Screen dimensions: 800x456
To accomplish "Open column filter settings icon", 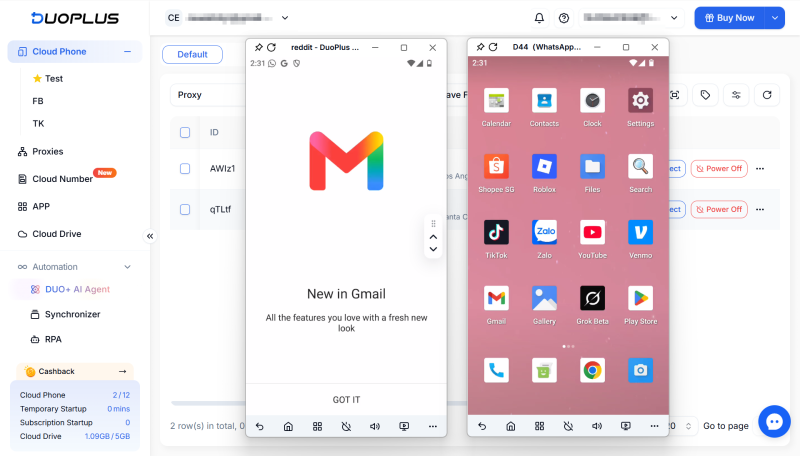I will (736, 95).
